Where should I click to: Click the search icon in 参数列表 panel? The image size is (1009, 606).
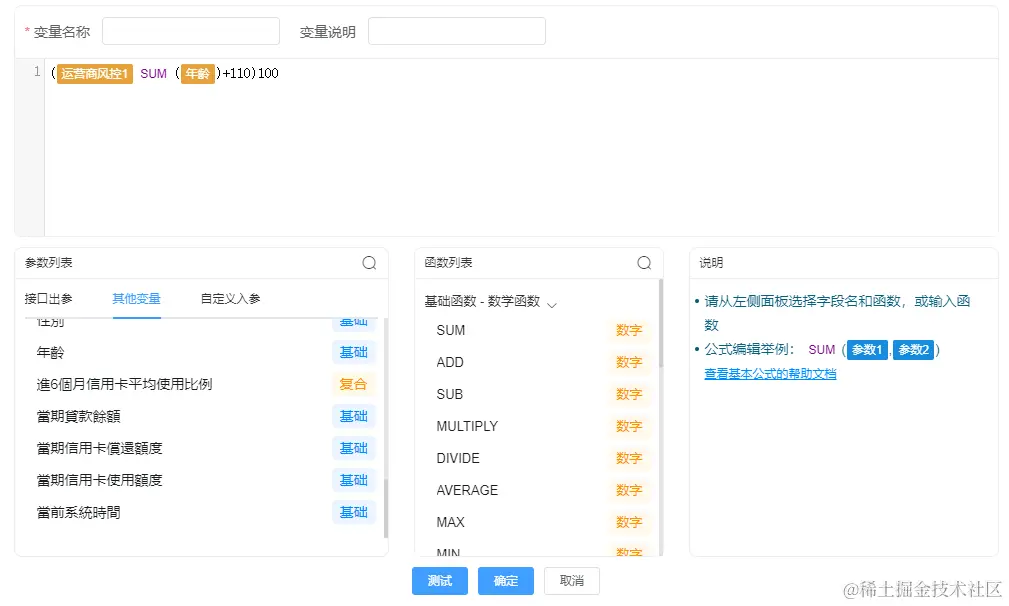(369, 263)
